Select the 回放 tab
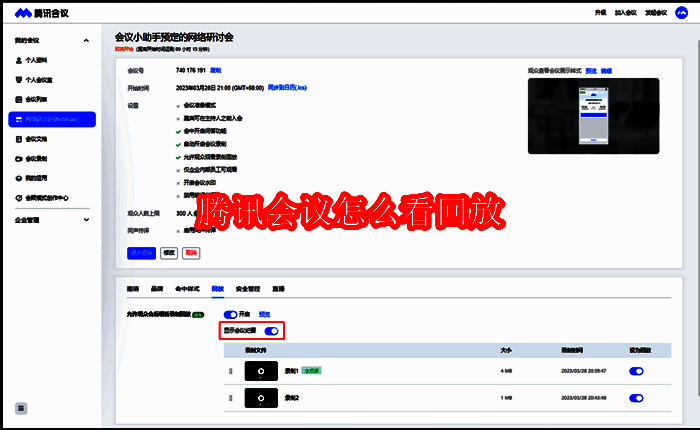700x430 pixels. [217, 289]
